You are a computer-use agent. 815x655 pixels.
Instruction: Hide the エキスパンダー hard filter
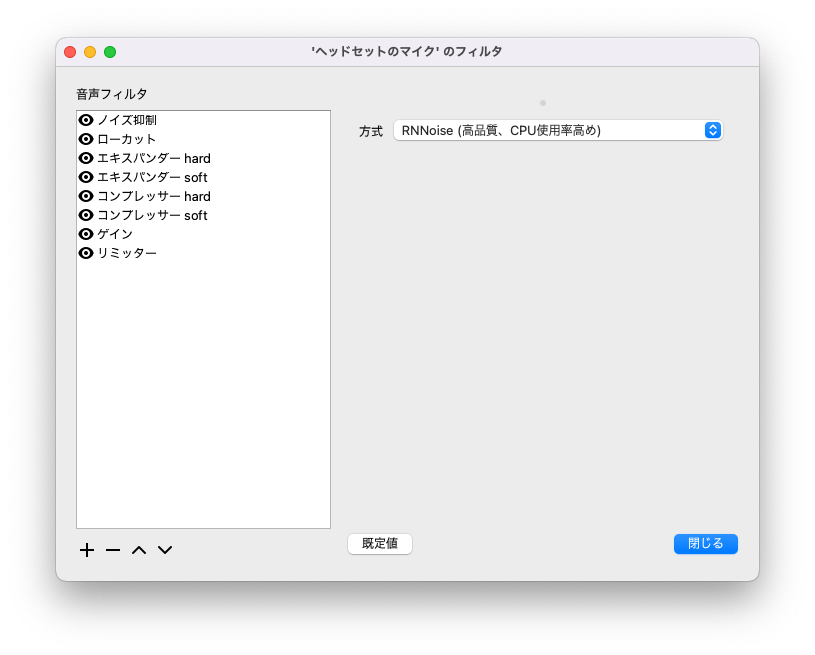tap(86, 158)
